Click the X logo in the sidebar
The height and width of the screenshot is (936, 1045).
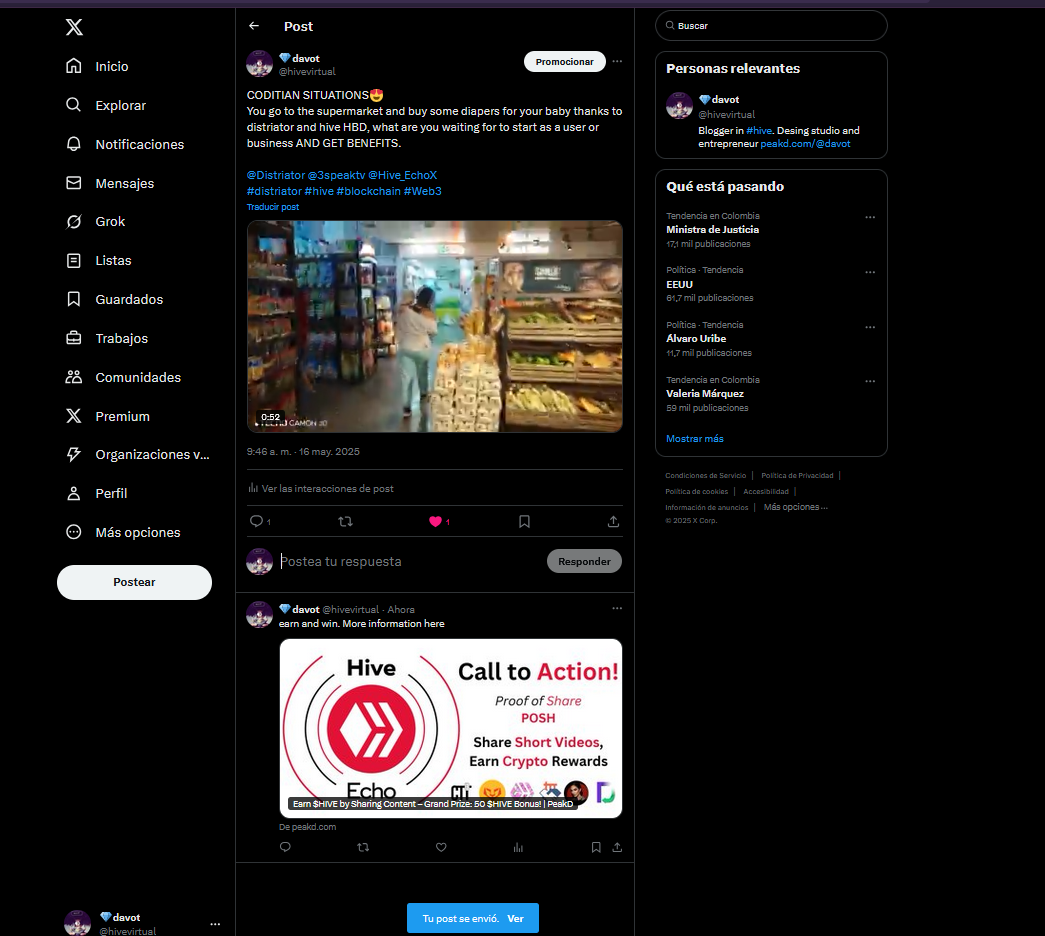(74, 27)
